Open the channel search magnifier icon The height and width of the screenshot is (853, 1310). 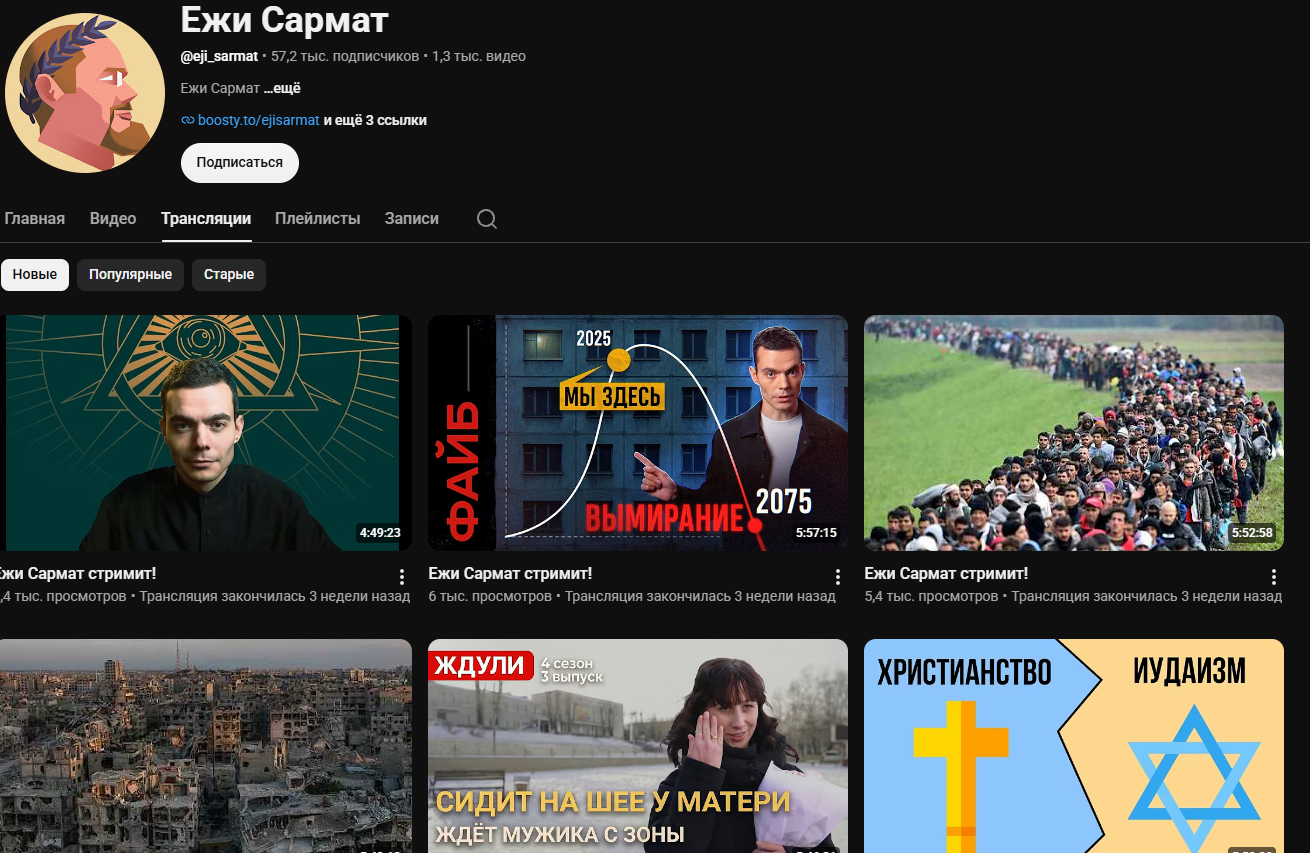coord(487,219)
